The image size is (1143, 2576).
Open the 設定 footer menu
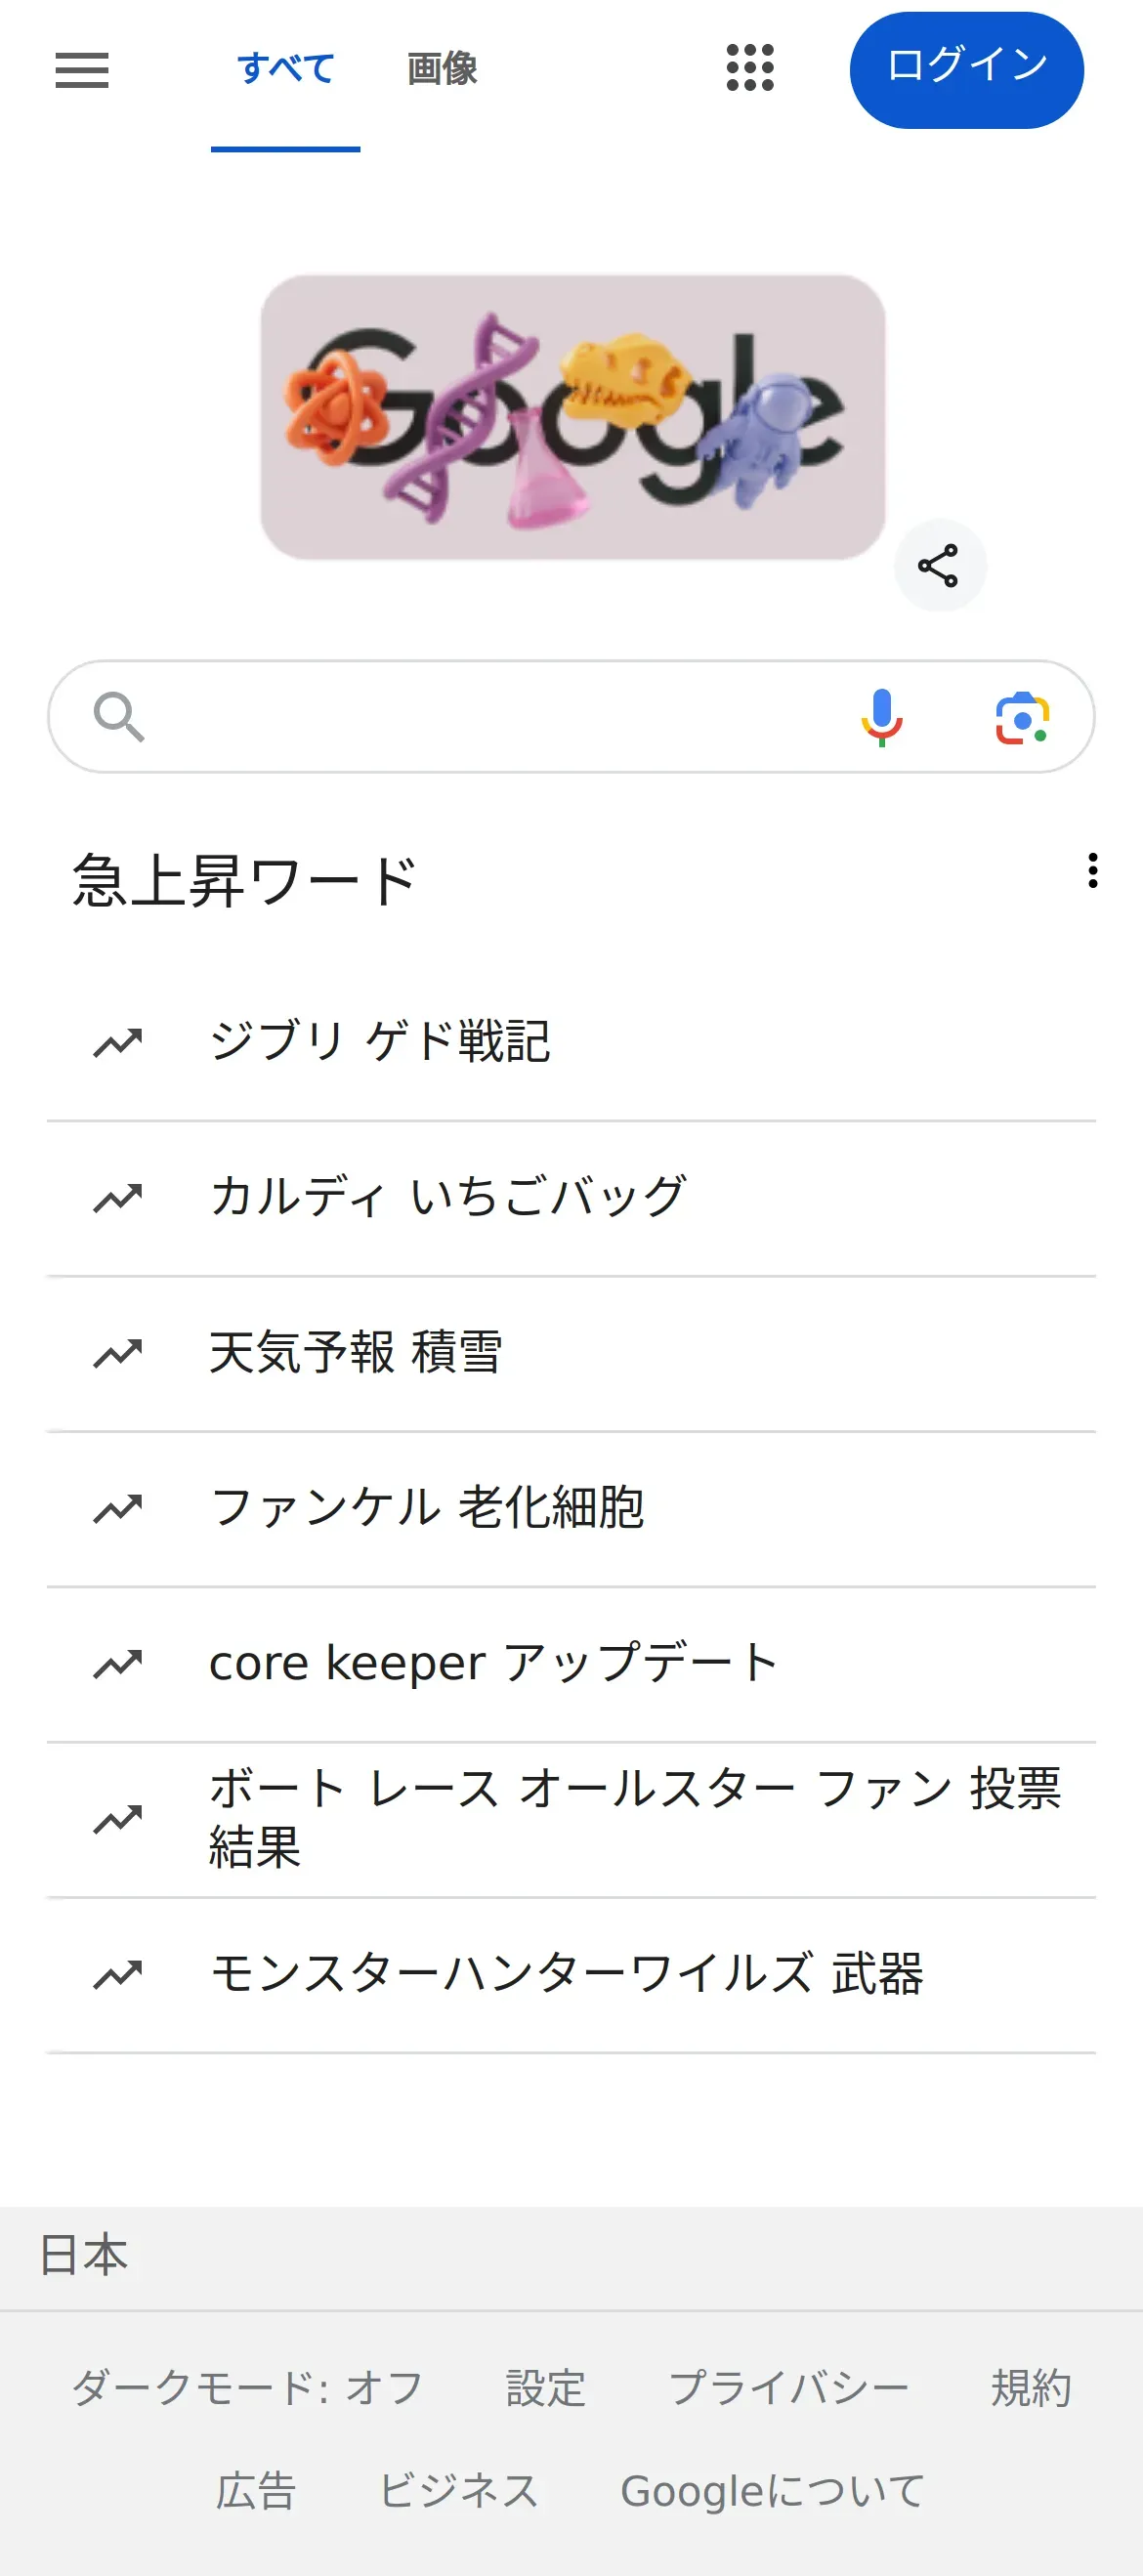[545, 2388]
